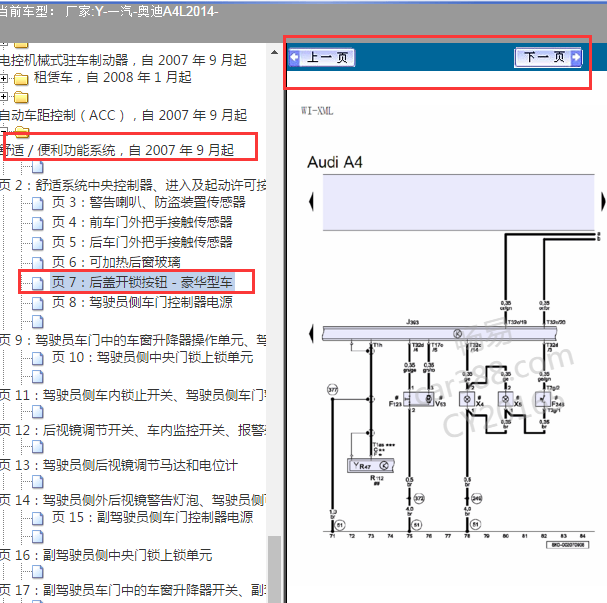Open 页 6：可加热后窗玻璃
The width and height of the screenshot is (607, 603).
[116, 262]
